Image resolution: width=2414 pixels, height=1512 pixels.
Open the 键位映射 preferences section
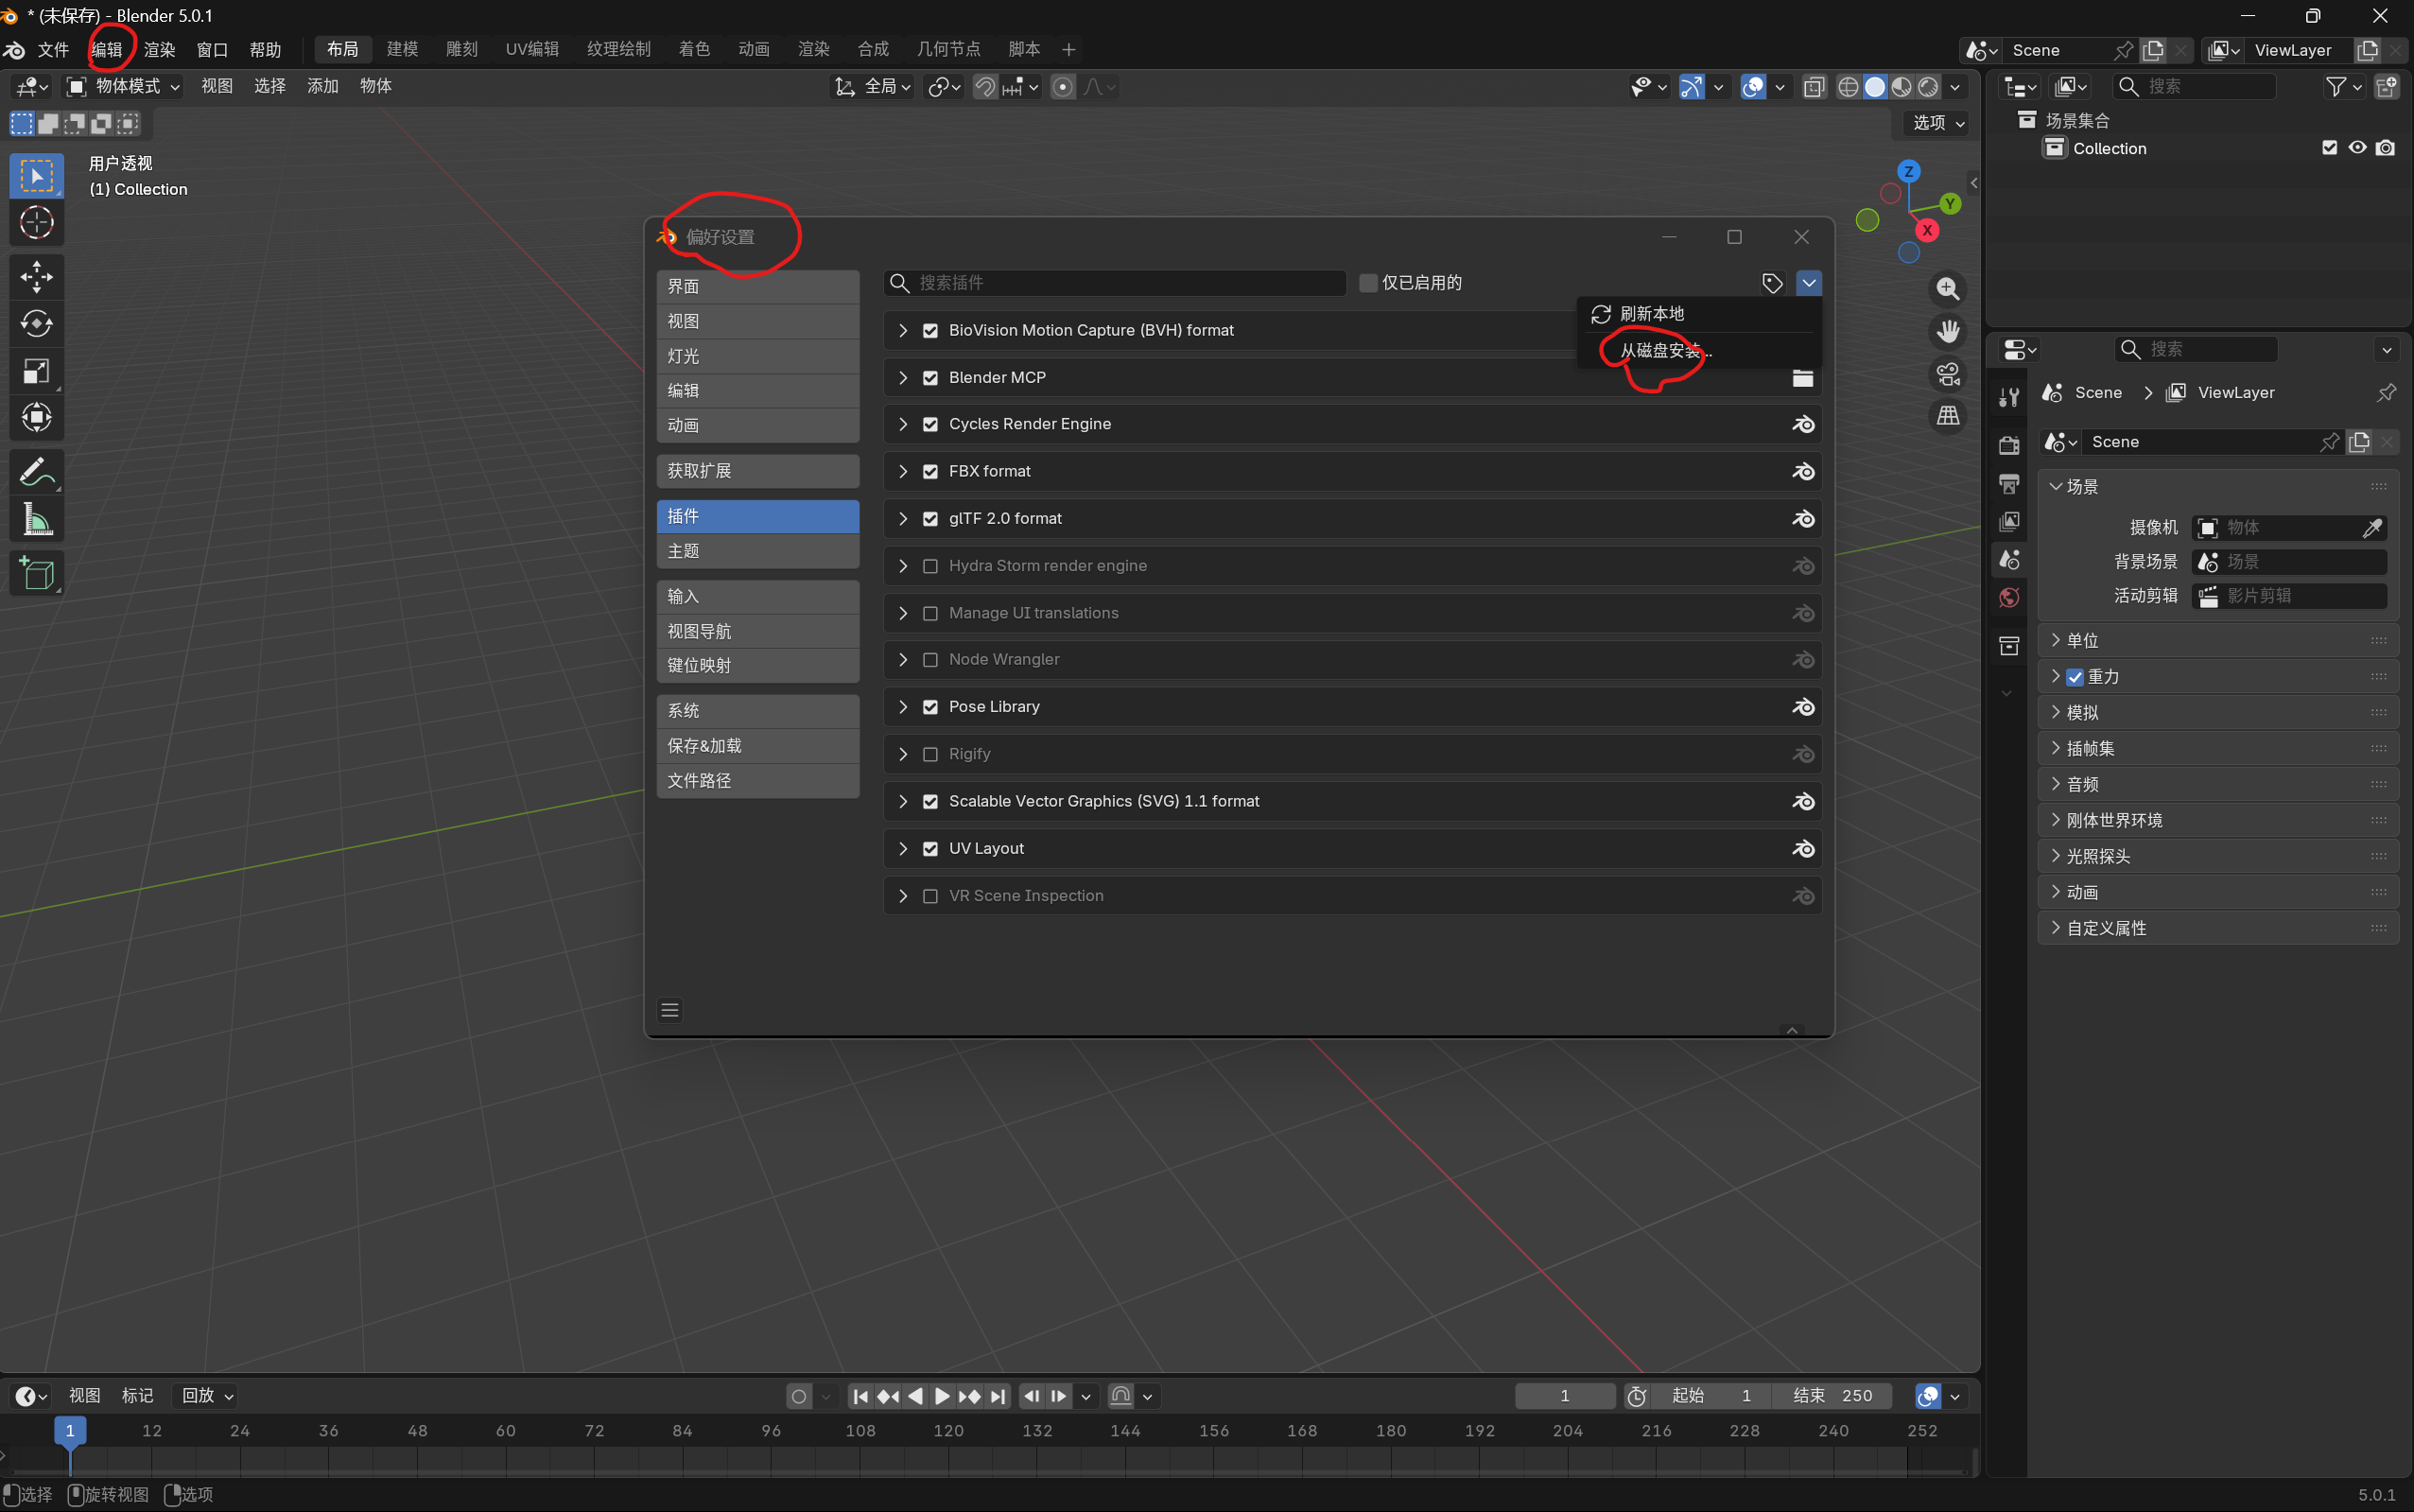point(758,666)
